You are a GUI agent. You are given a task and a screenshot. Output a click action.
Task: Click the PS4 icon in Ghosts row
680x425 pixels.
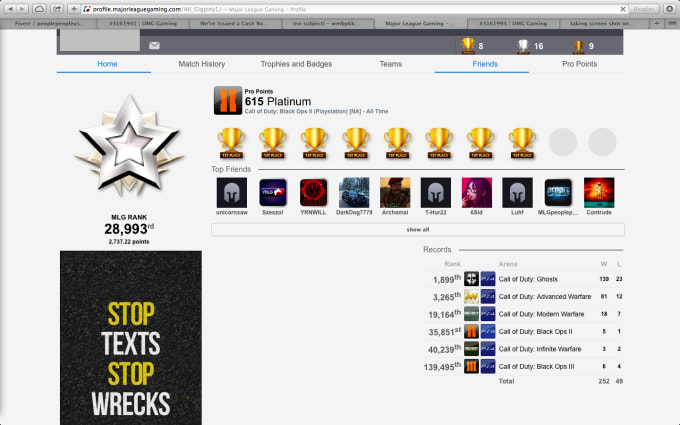tap(488, 279)
